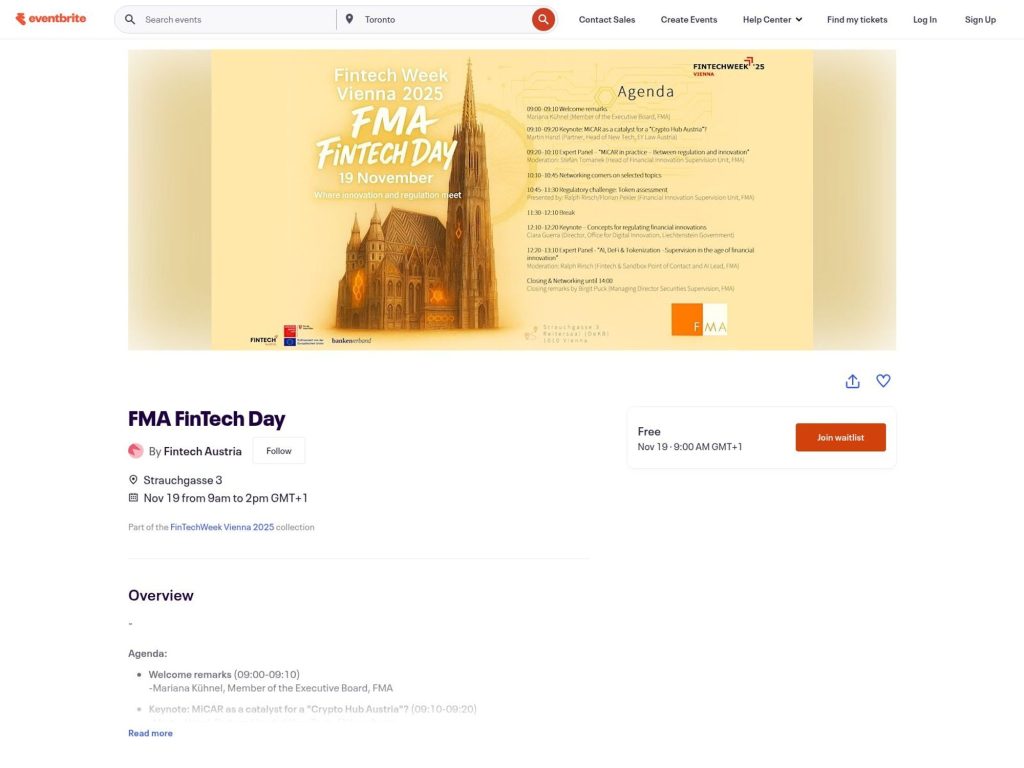Click Join waitlist

(x=840, y=437)
